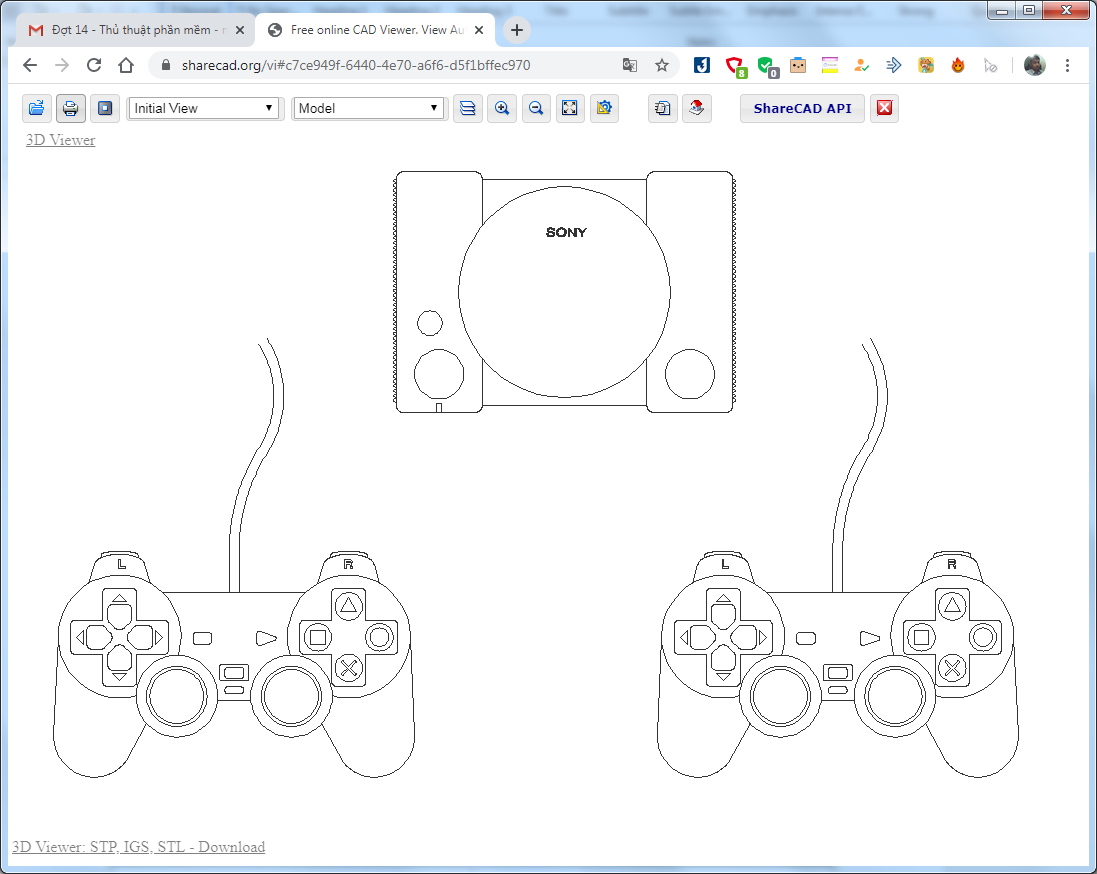Toggle the black background view button
The width and height of the screenshot is (1097, 874).
click(x=104, y=108)
